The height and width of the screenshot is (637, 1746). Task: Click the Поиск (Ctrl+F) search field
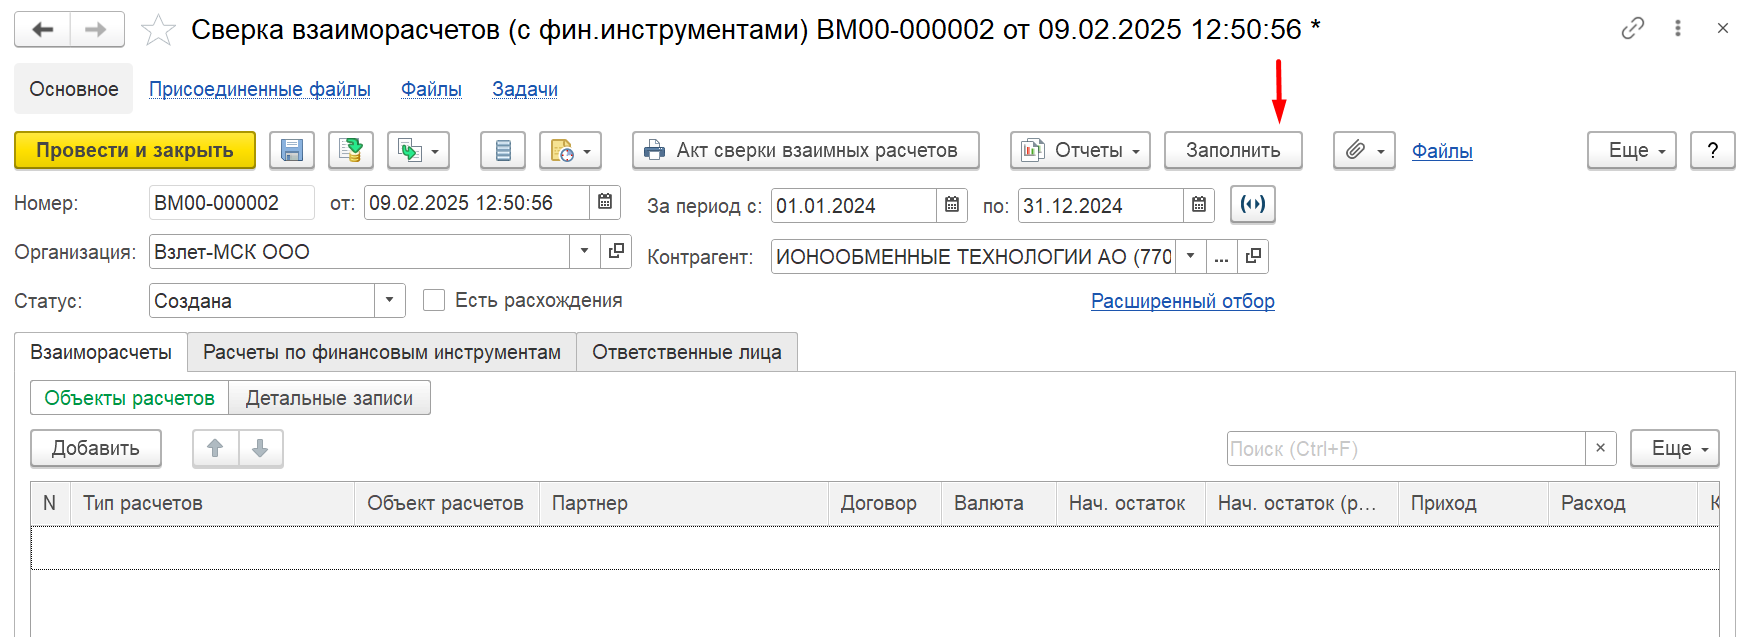1406,448
